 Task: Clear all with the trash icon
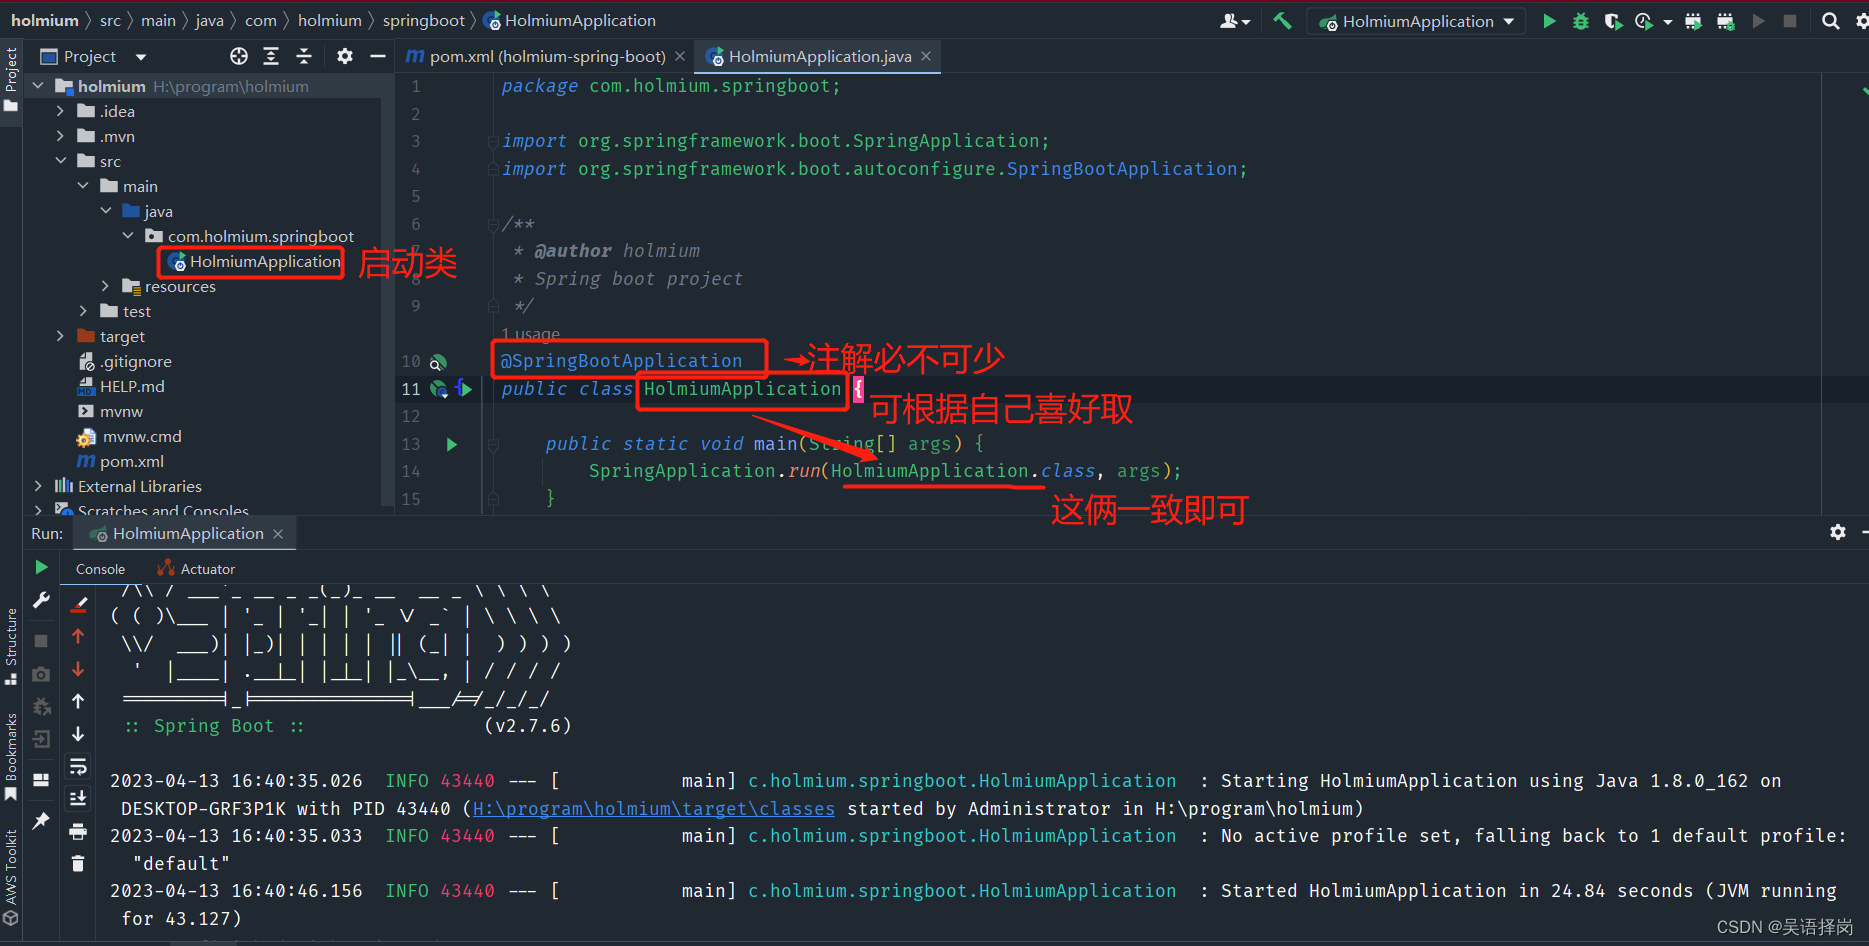[x=78, y=863]
